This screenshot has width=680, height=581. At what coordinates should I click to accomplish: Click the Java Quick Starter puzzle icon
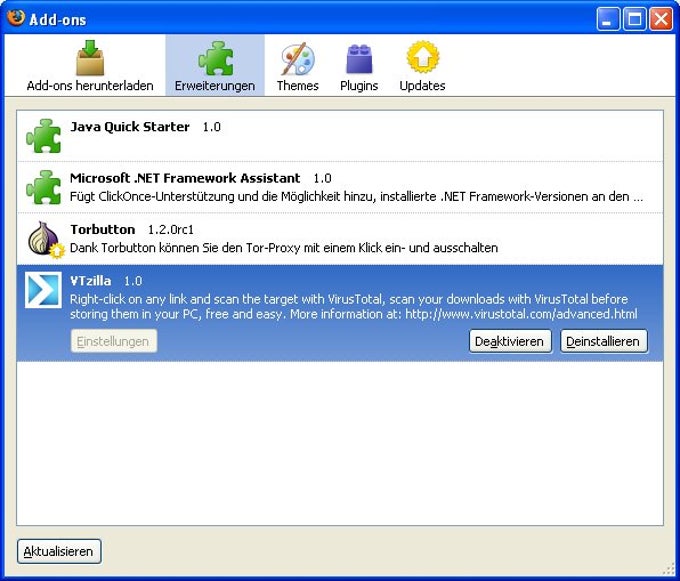pos(43,136)
